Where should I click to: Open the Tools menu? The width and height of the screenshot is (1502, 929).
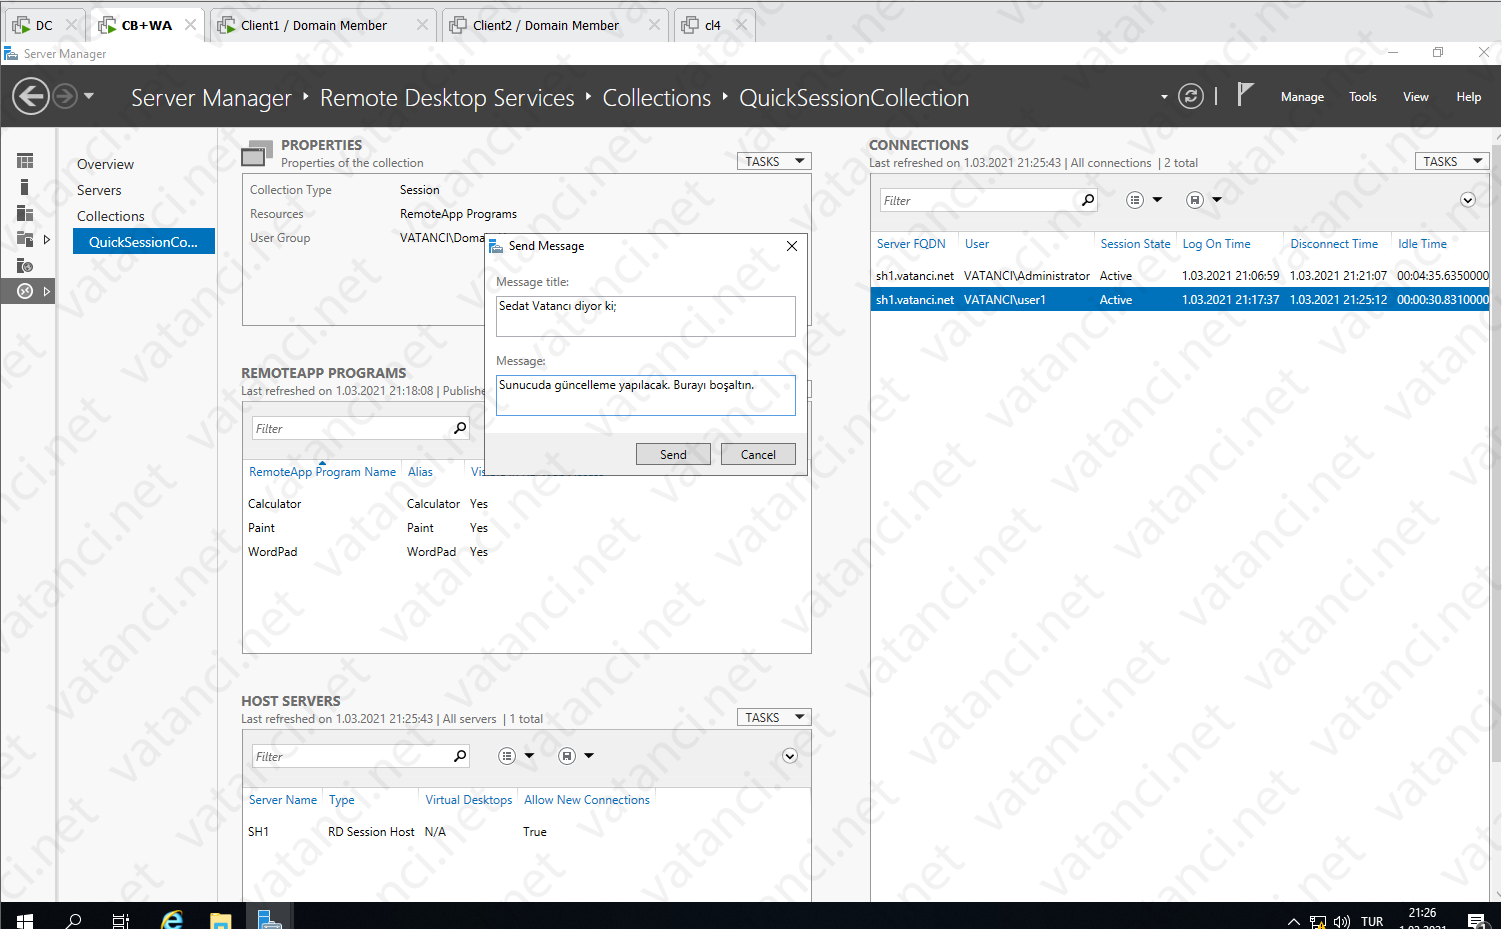pyautogui.click(x=1363, y=97)
